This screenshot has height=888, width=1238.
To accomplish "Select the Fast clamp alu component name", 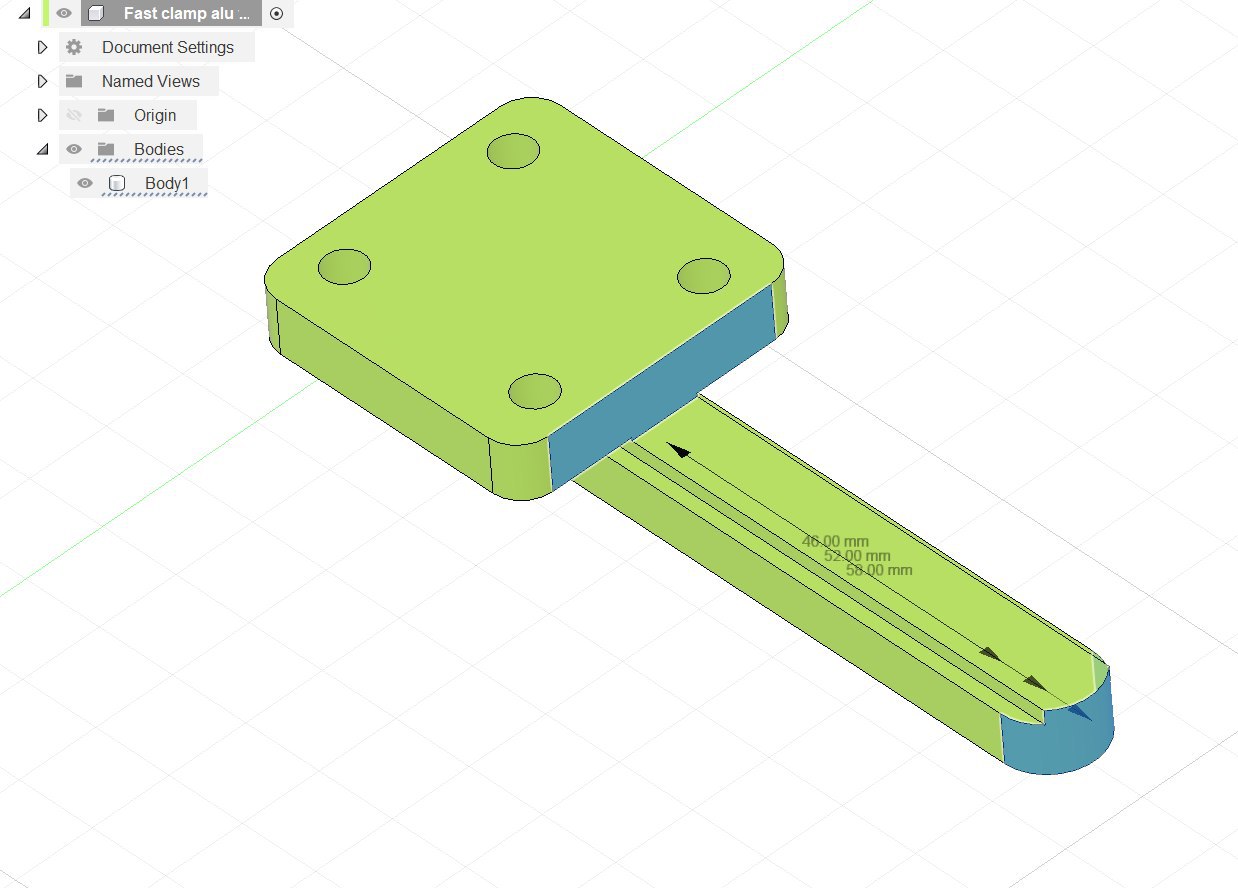I will coord(186,14).
